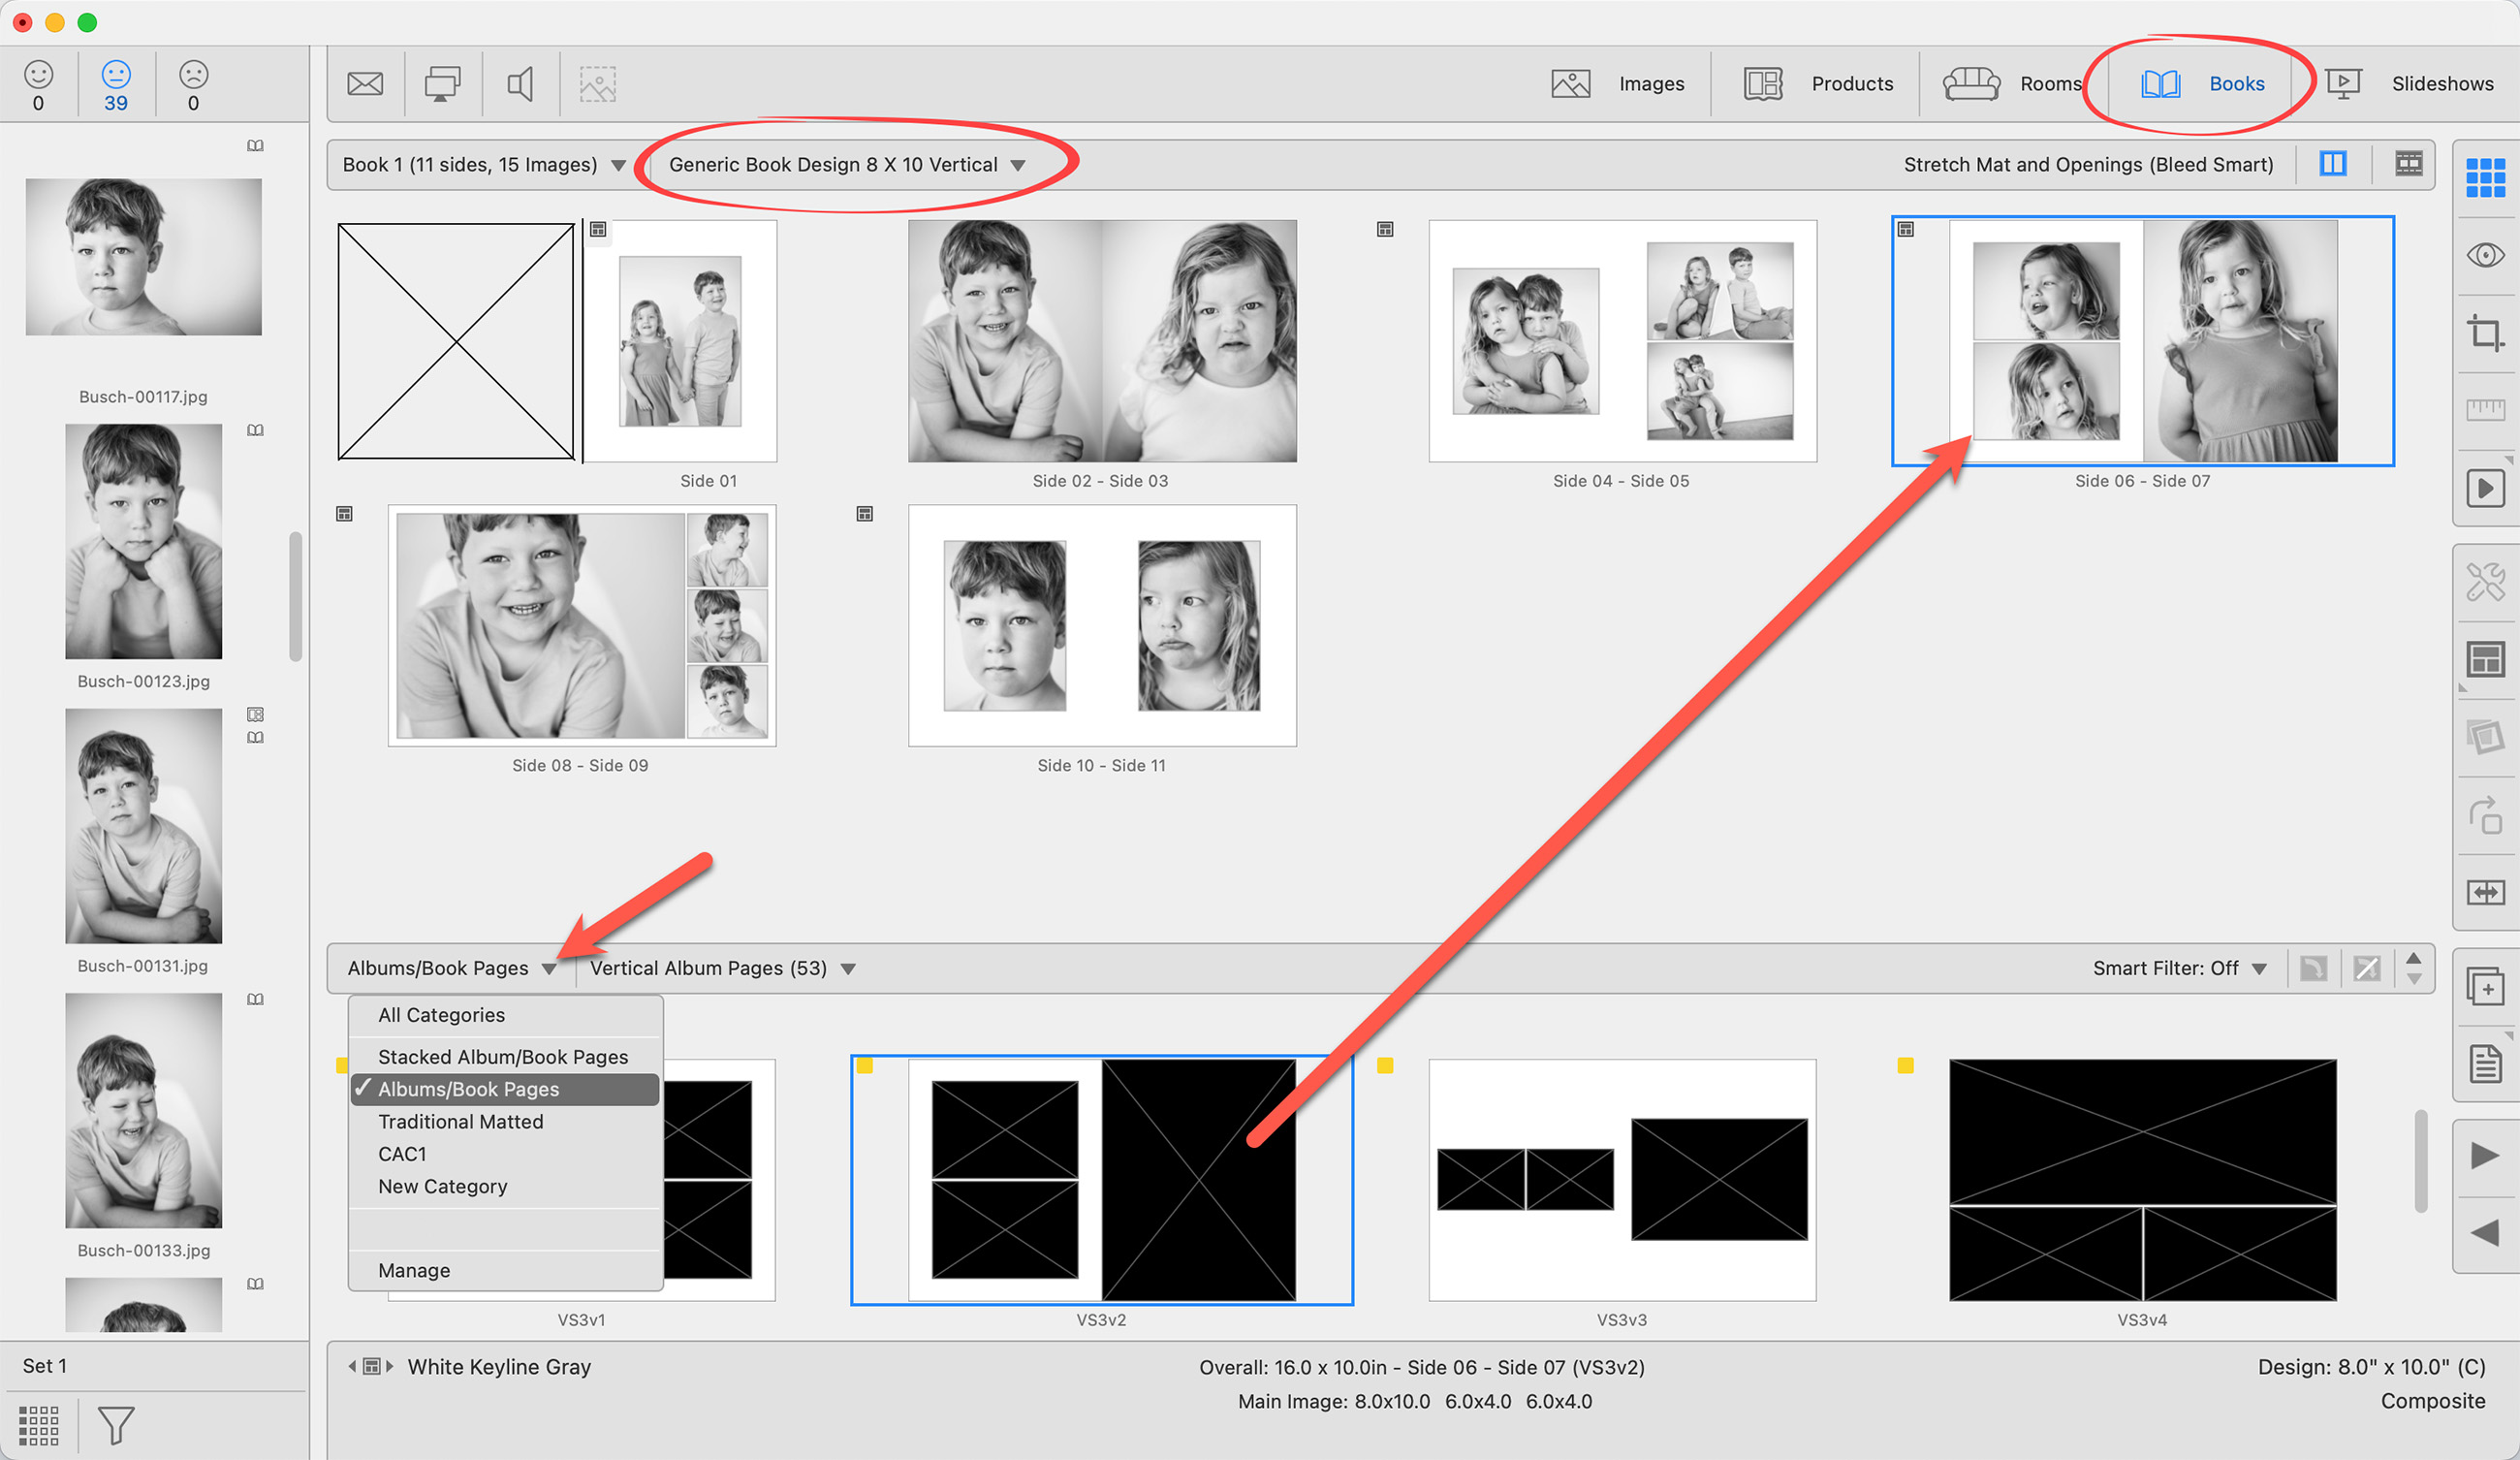Click the speaker sound icon
2520x1460 pixels.
520,84
